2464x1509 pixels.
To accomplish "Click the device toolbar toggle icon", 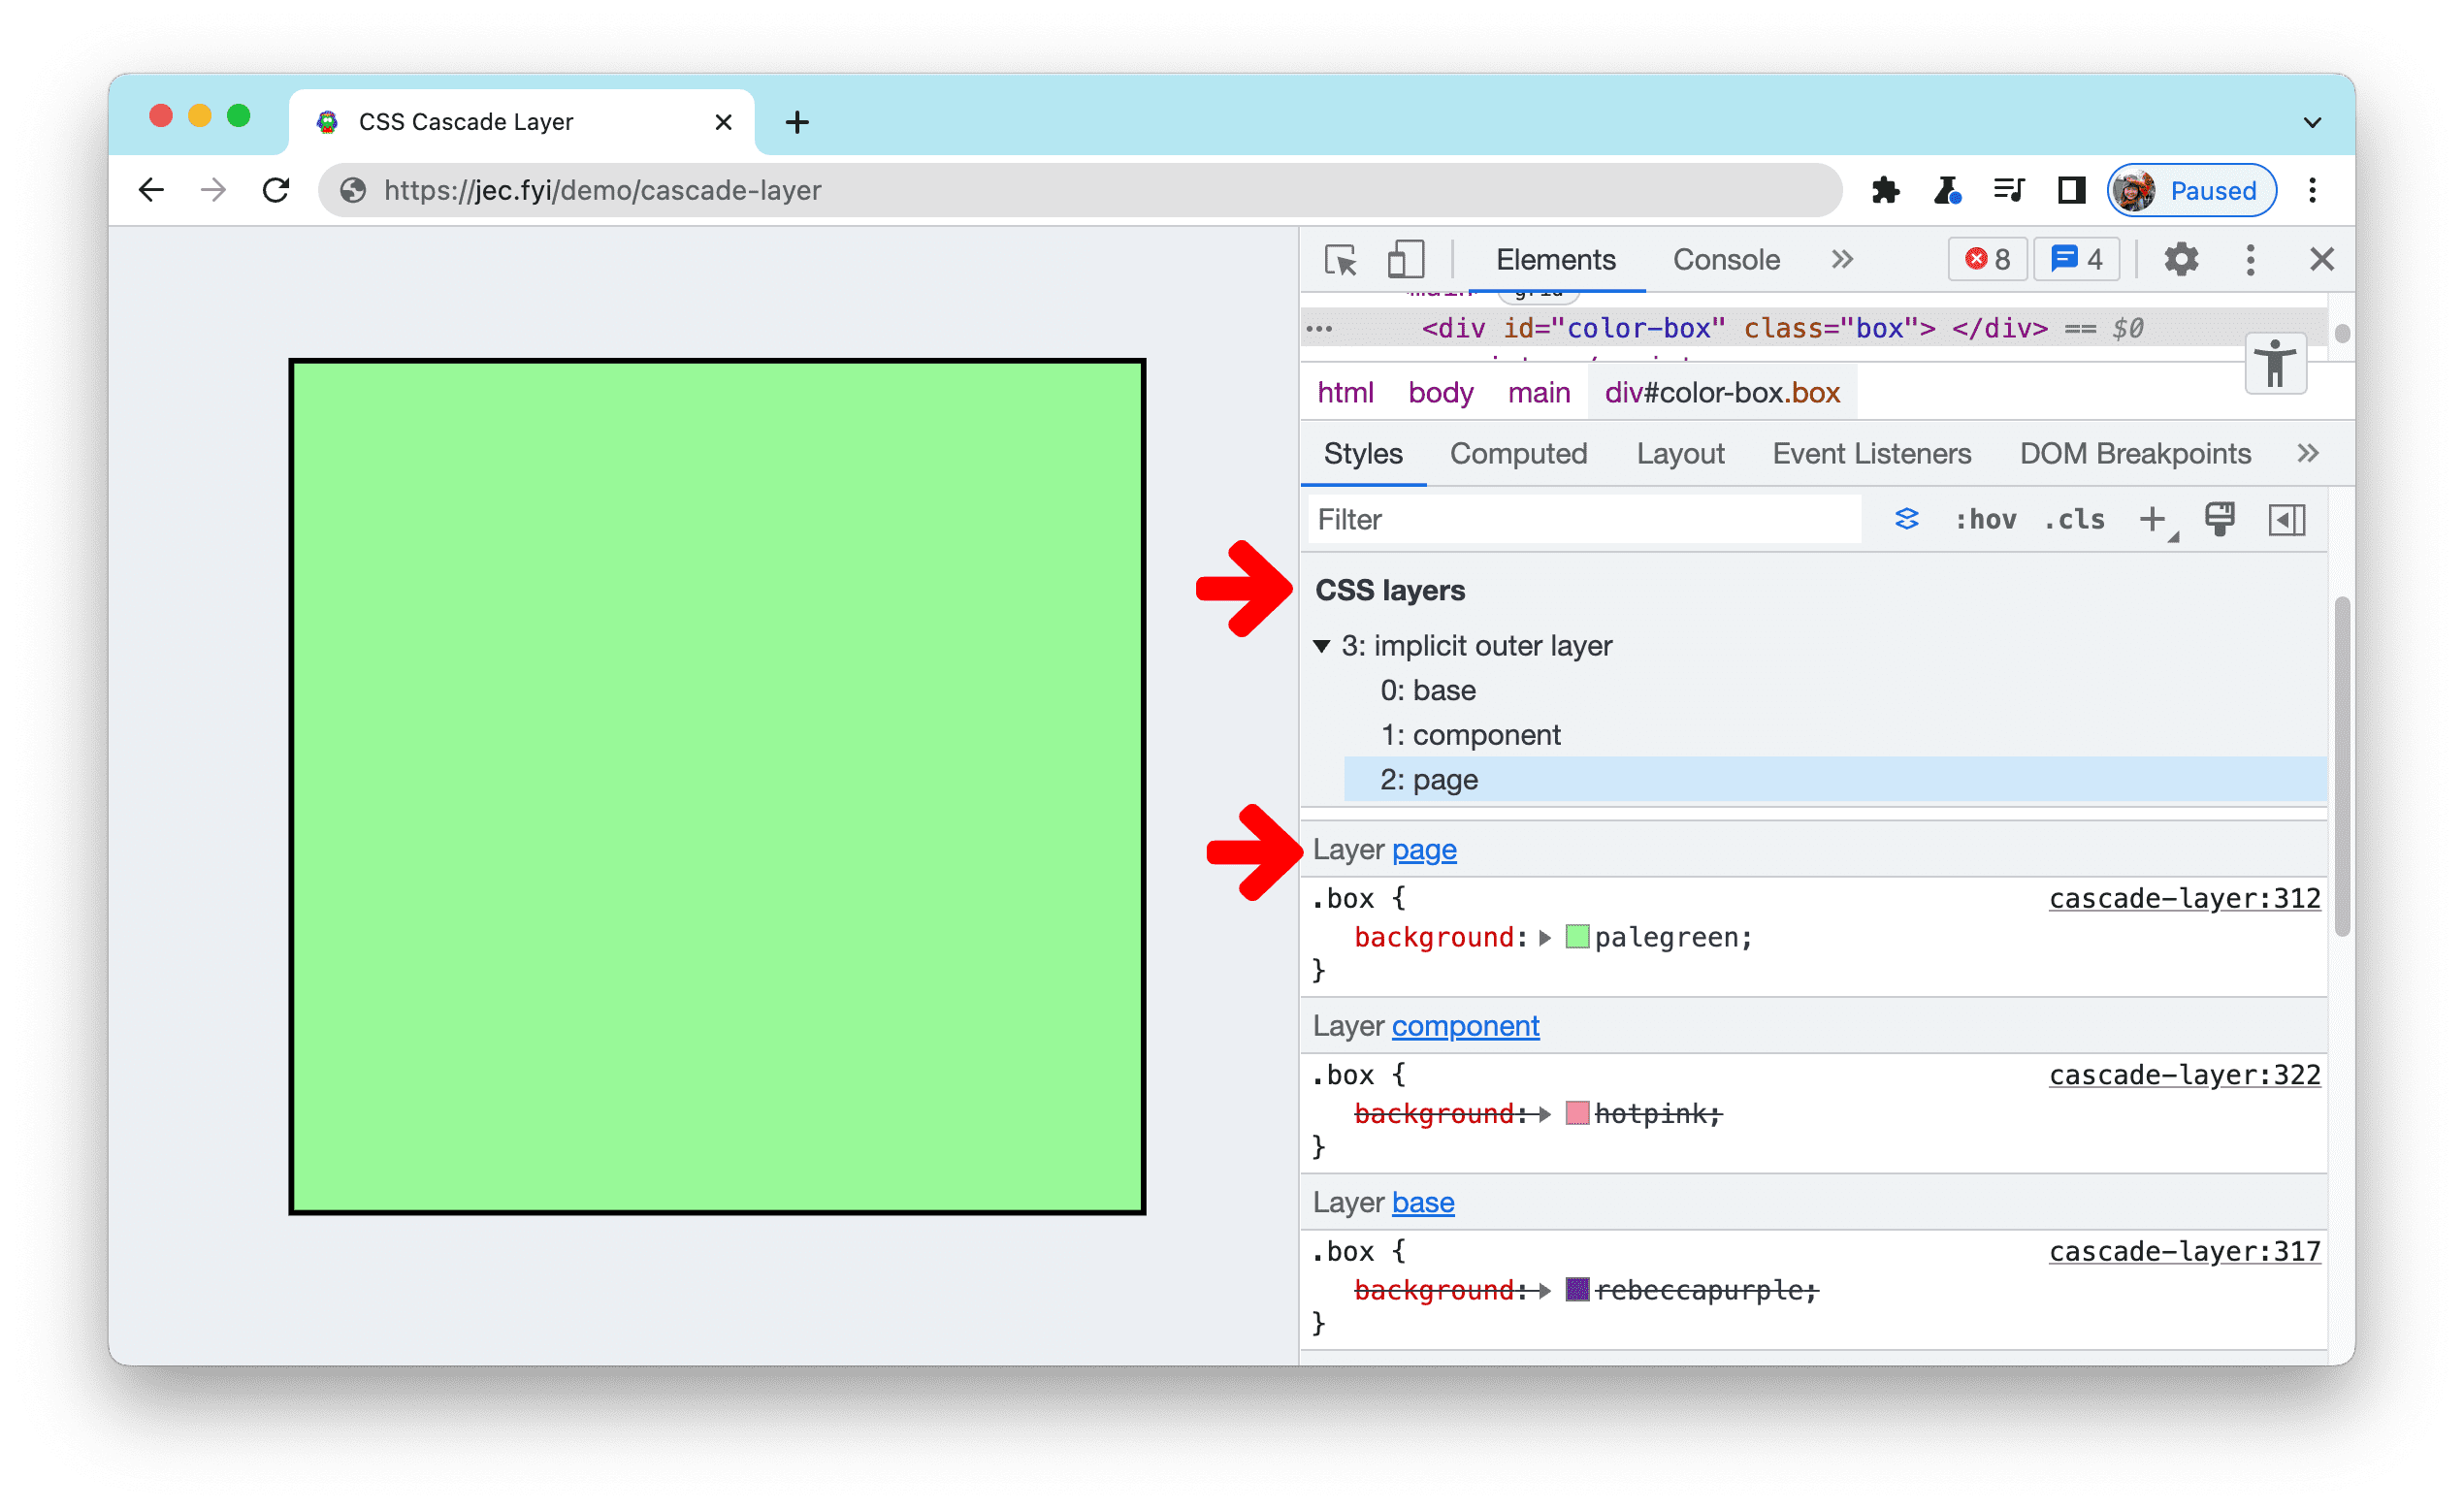I will pyautogui.click(x=1407, y=260).
